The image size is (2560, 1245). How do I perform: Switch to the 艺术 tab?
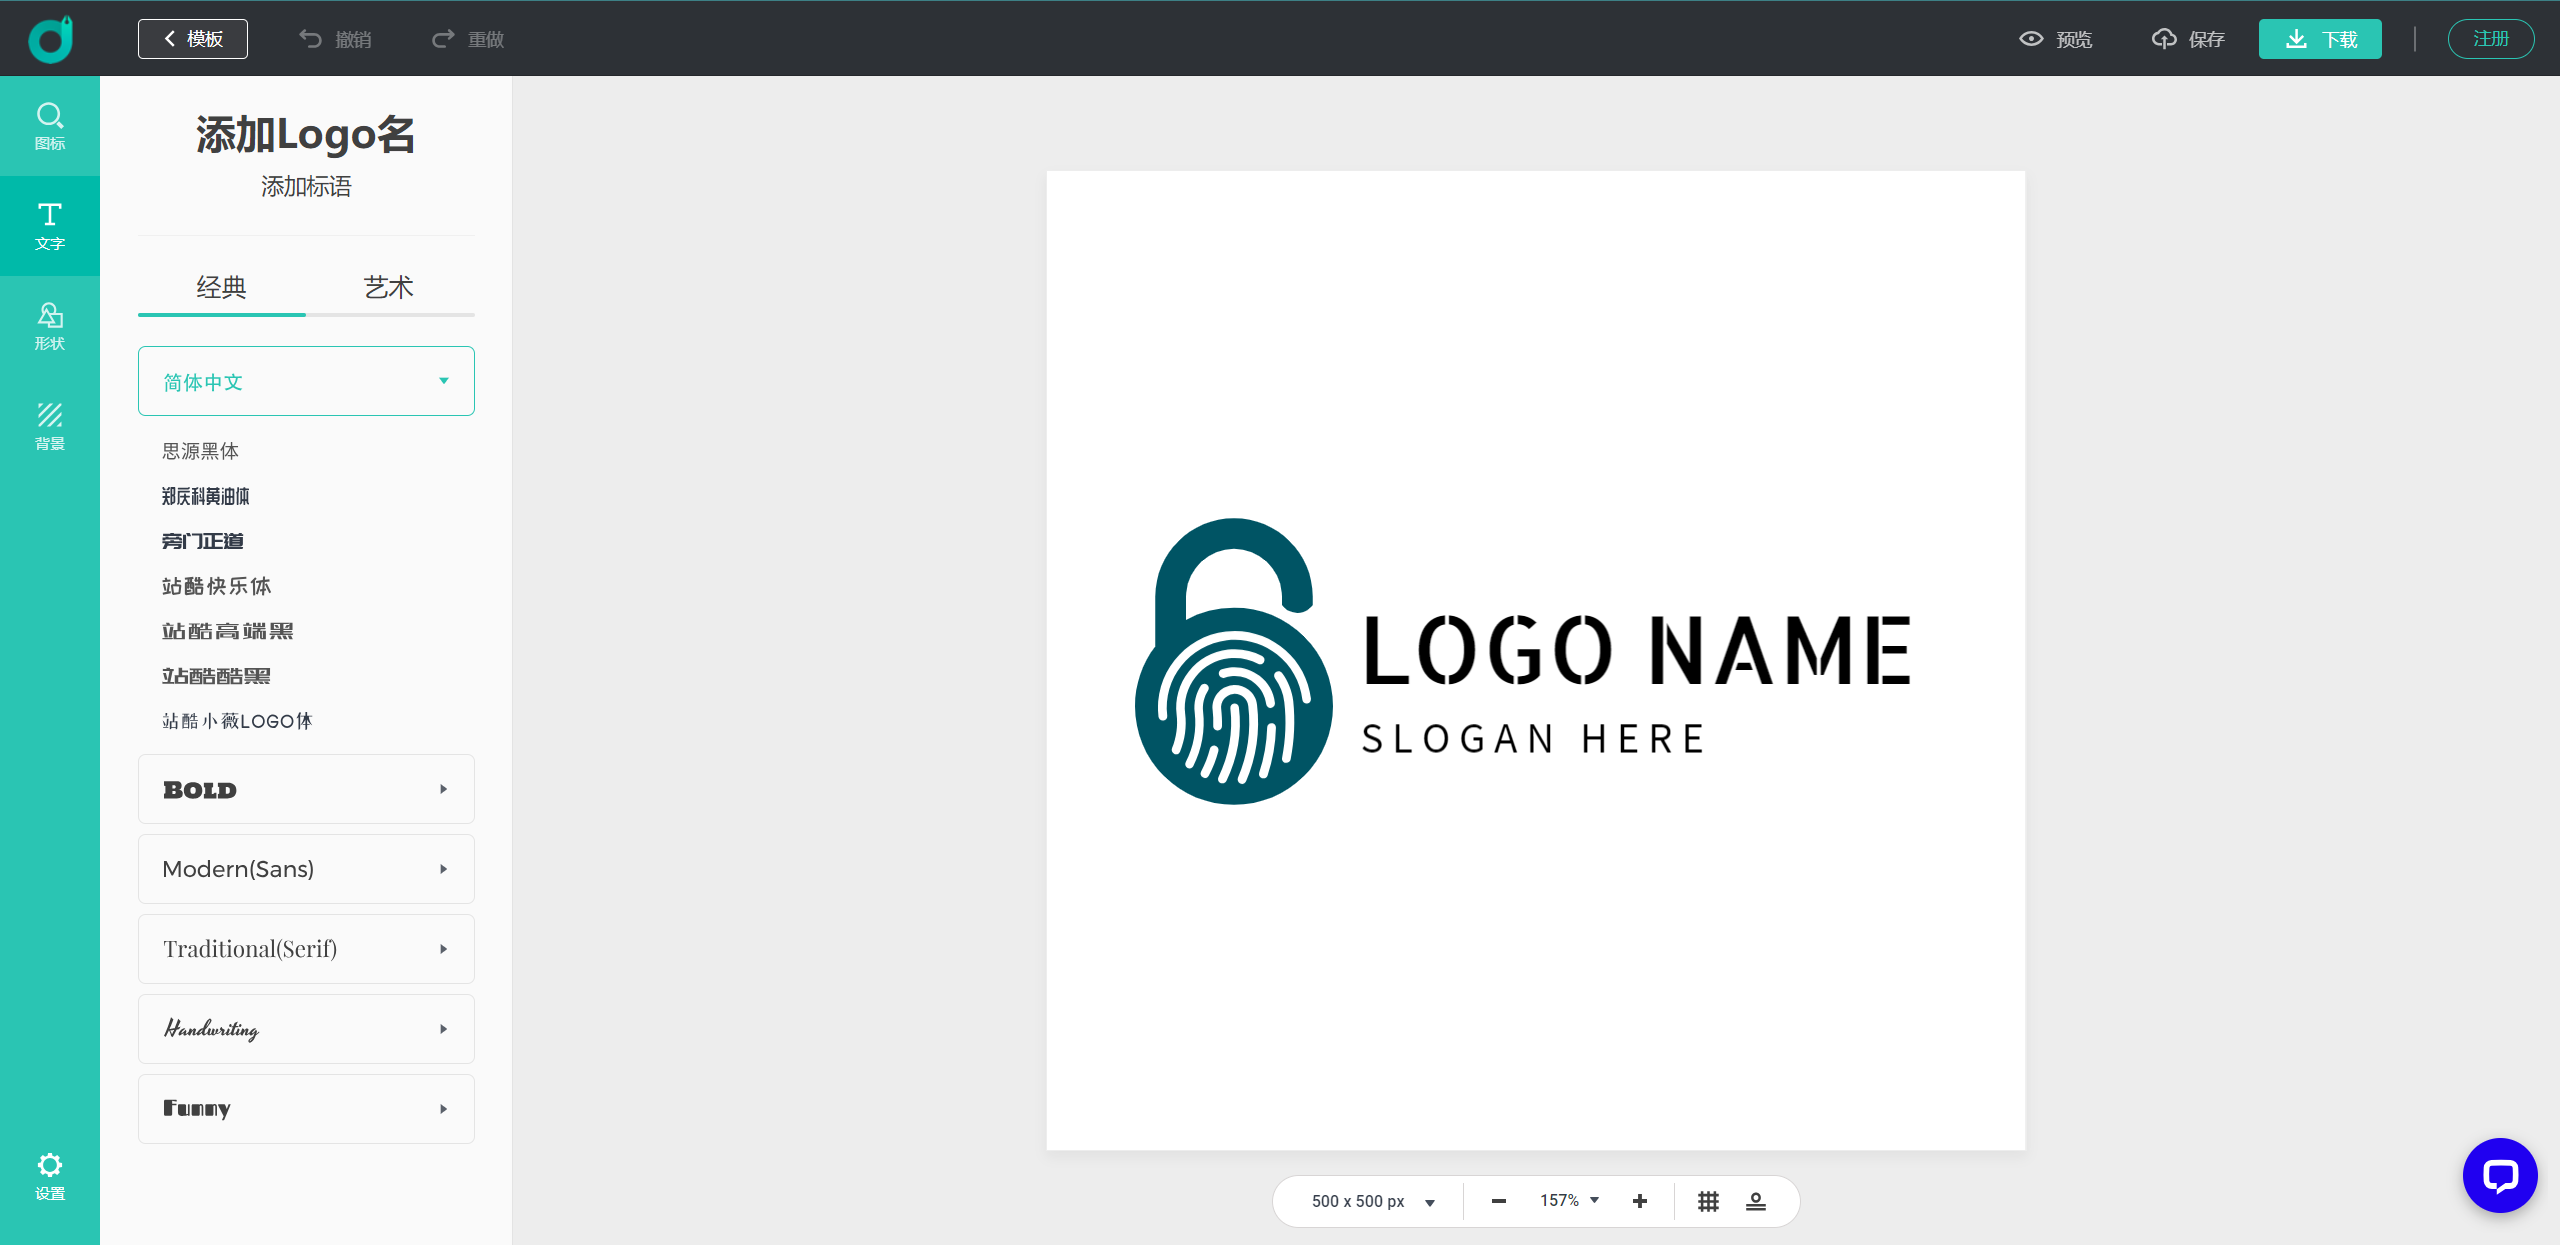point(388,288)
